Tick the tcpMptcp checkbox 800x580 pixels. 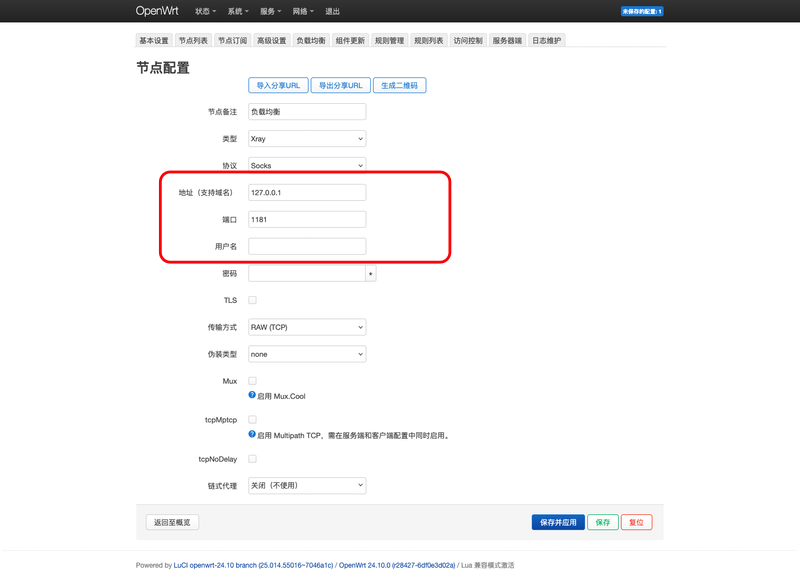(252, 420)
